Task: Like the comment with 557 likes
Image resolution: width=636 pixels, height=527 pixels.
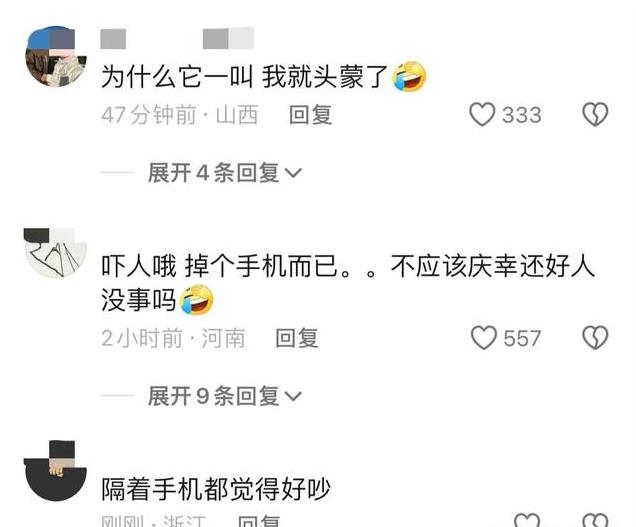Action: point(483,338)
